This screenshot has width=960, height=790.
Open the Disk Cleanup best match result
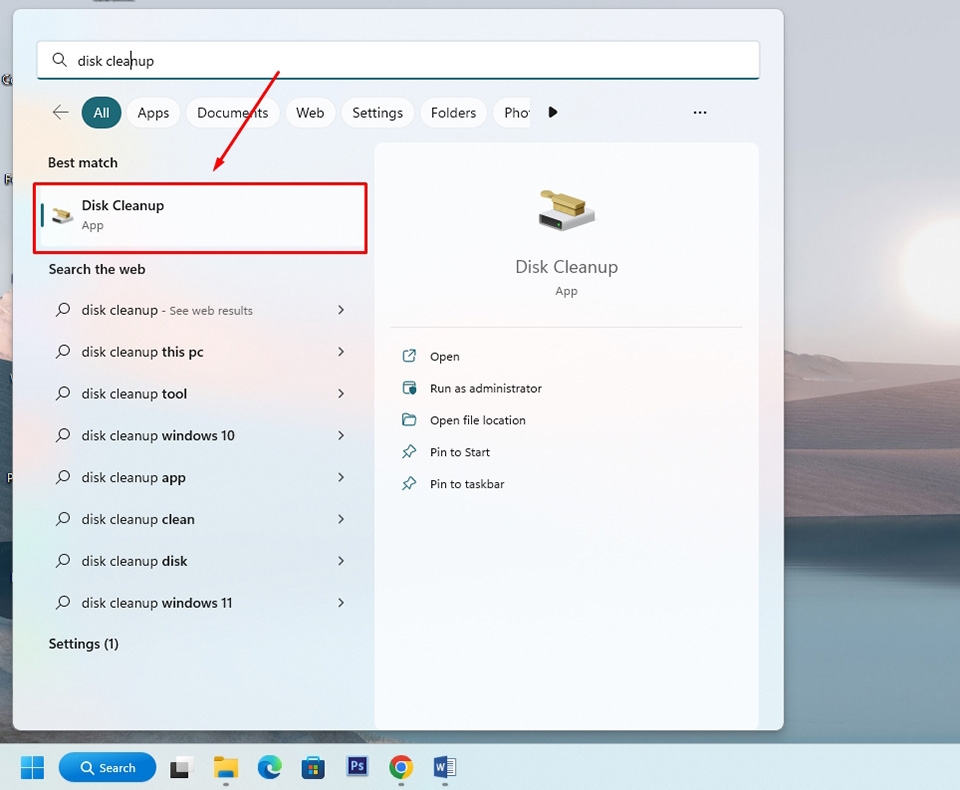[200, 217]
